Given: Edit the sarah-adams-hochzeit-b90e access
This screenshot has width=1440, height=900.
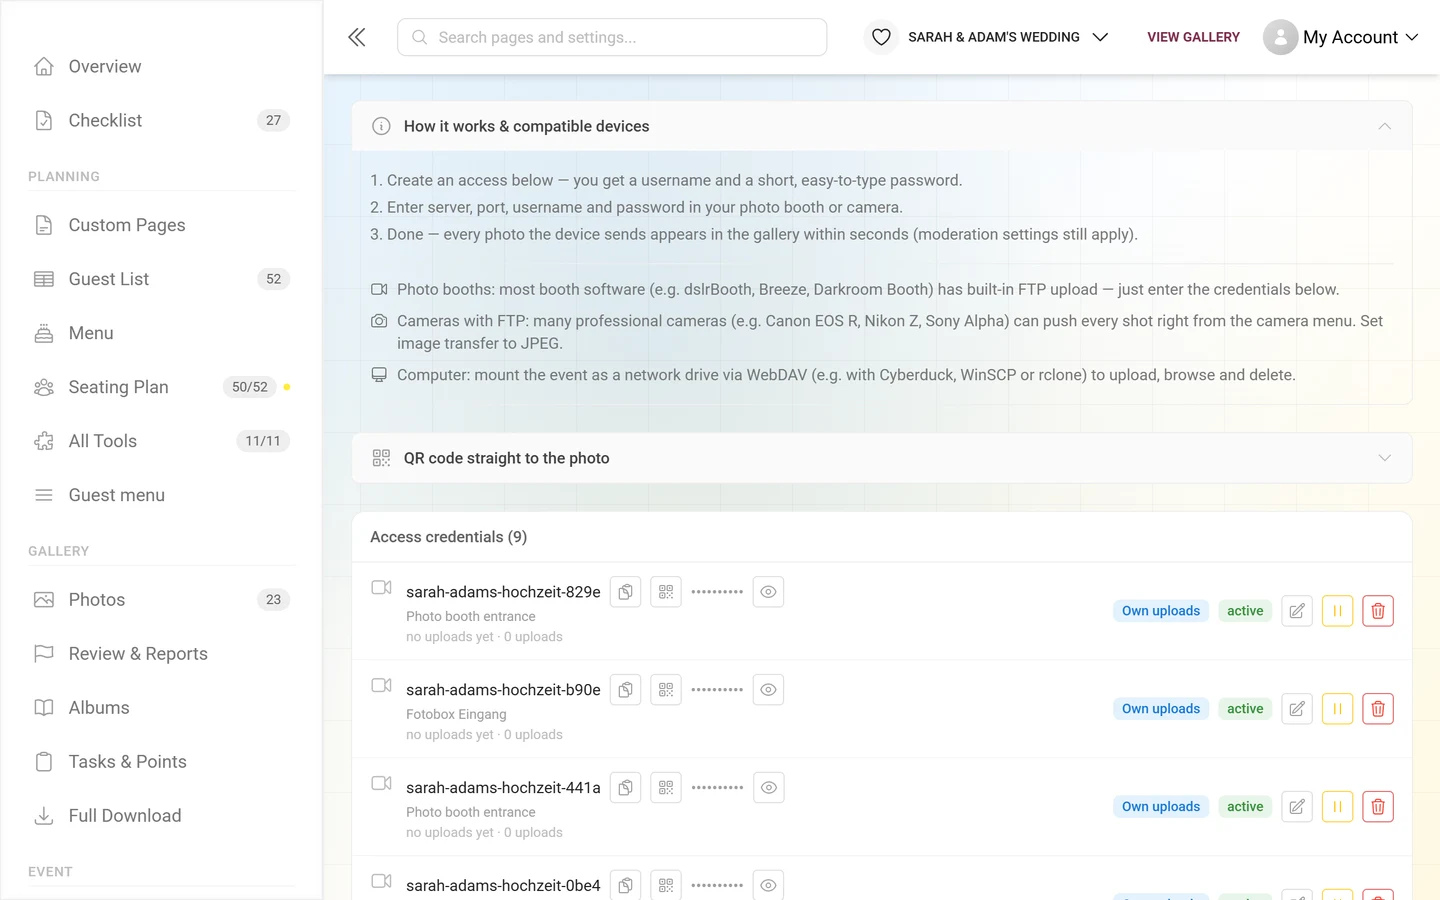Looking at the screenshot, I should (1297, 709).
